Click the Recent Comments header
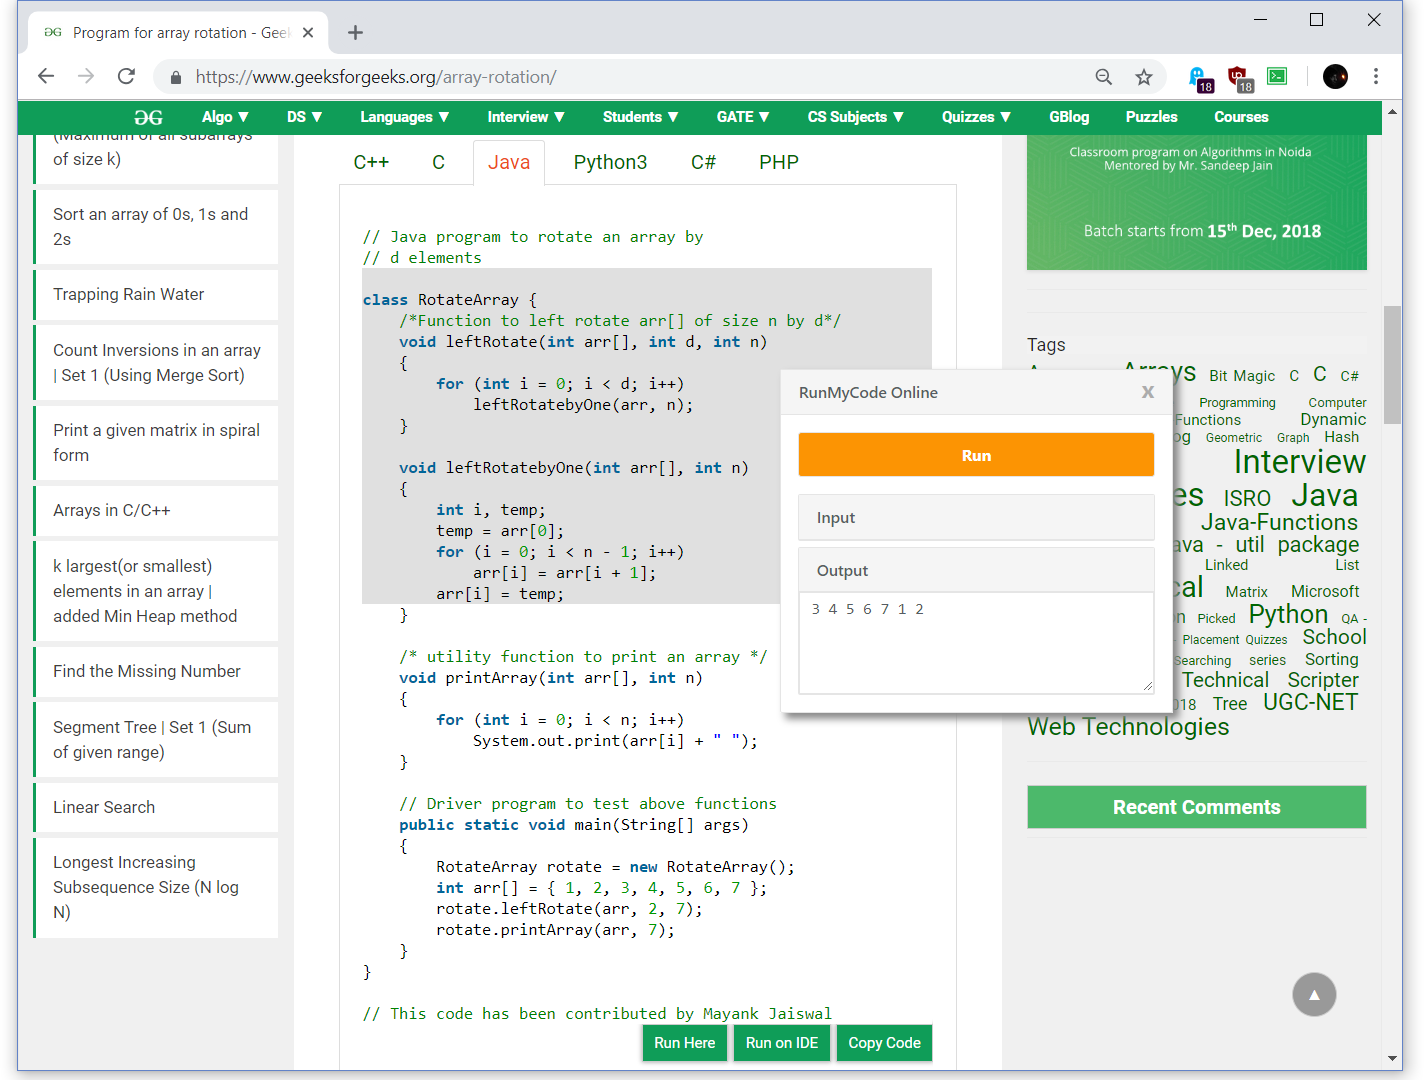The width and height of the screenshot is (1424, 1080). (1196, 807)
